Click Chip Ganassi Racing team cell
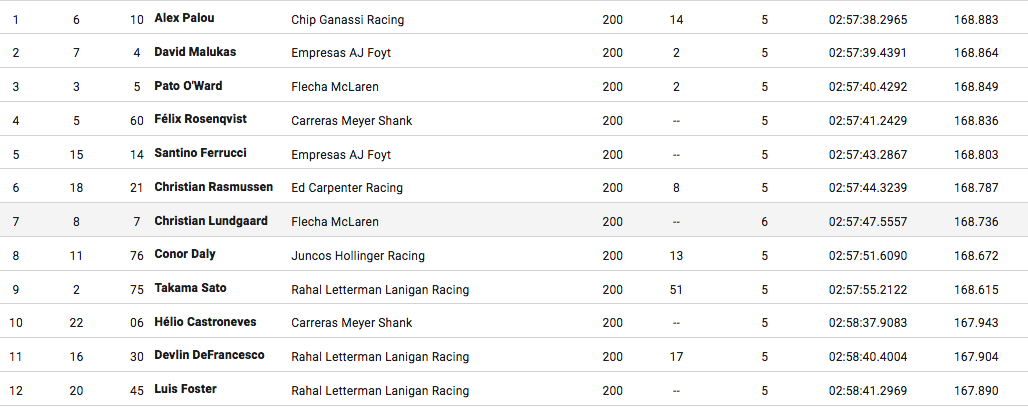Viewport: 1028px width, 407px height. (x=347, y=20)
